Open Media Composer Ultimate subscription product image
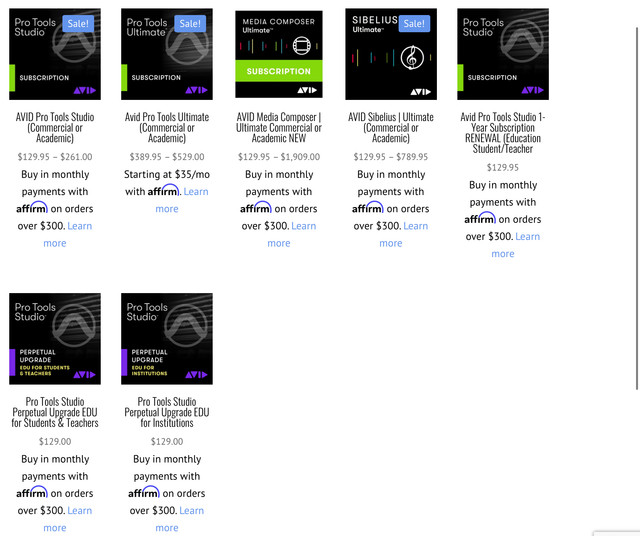The height and width of the screenshot is (536, 640). coord(279,54)
